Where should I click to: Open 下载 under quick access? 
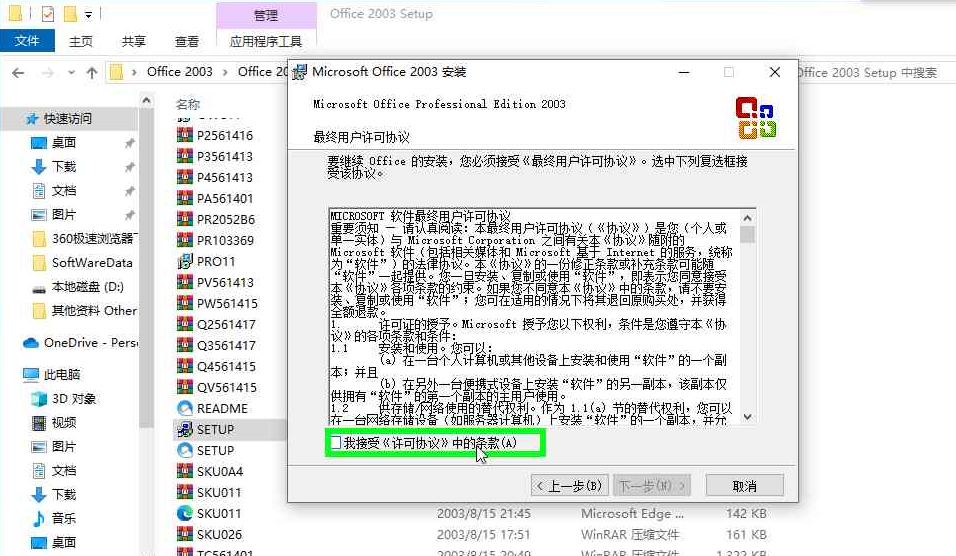tap(63, 166)
